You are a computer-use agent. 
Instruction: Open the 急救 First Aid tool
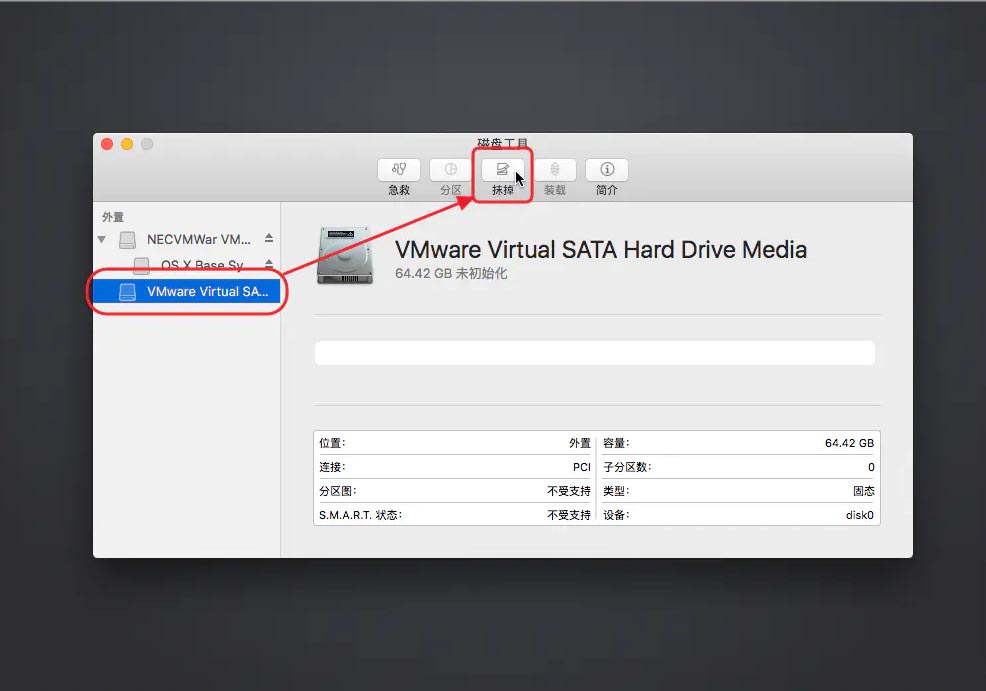[x=399, y=169]
